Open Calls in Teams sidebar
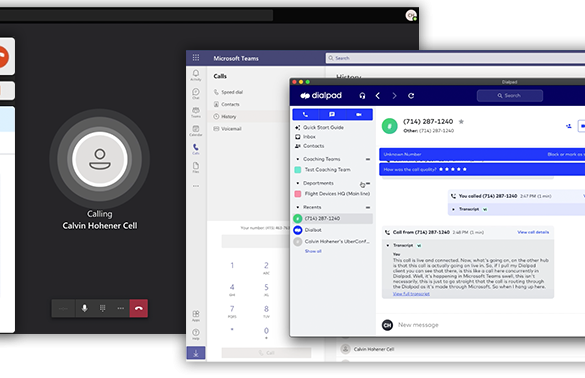Viewport: 585px width, 378px height. 196,149
